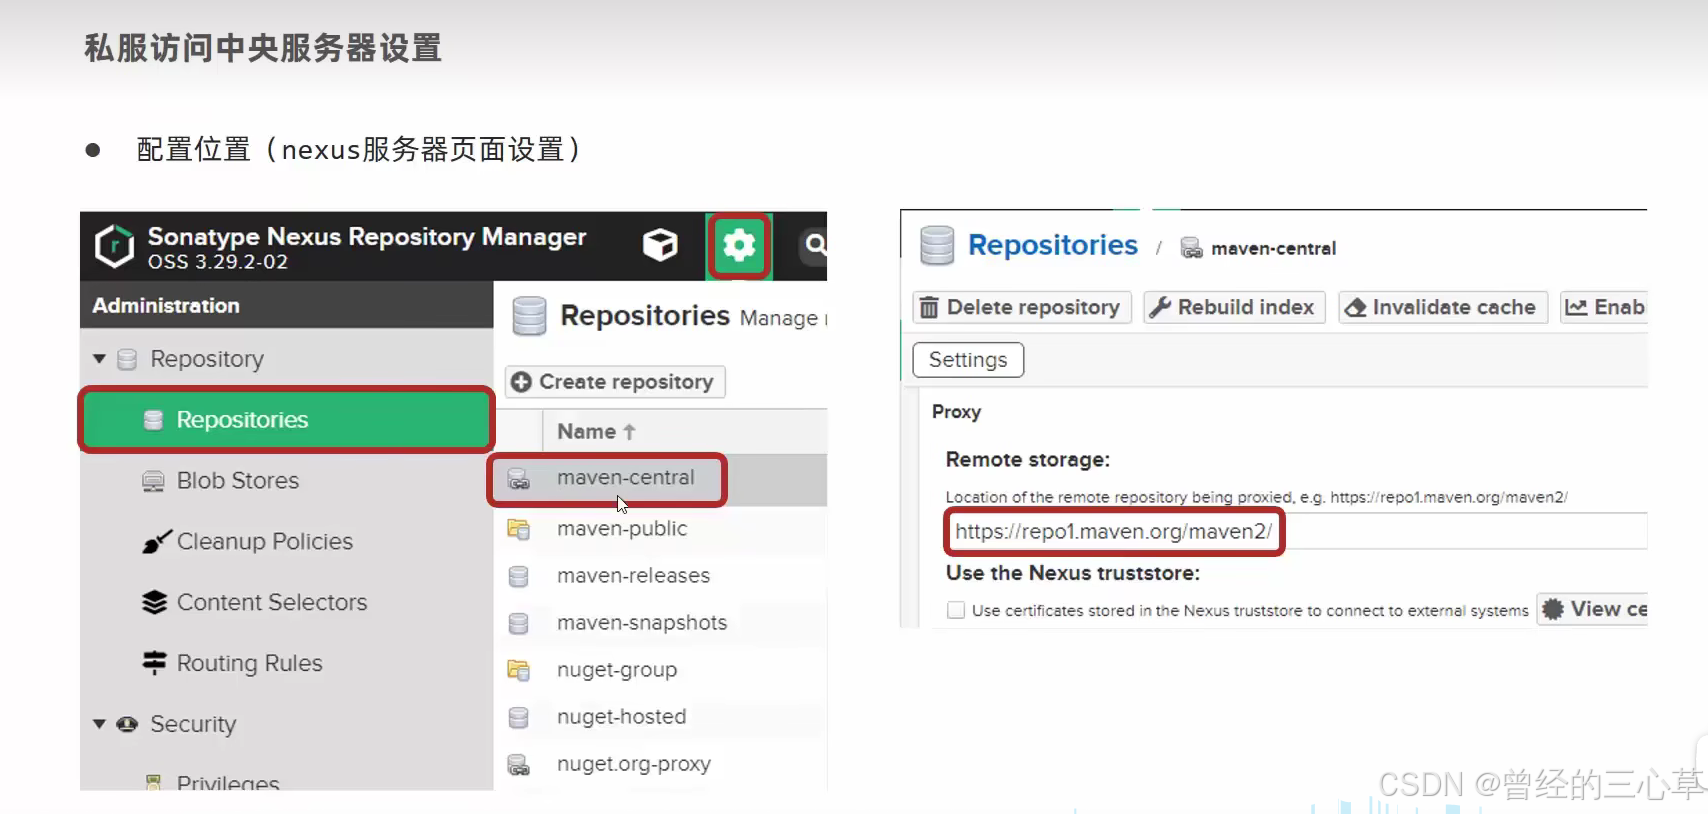Click the Rebuild index button
The width and height of the screenshot is (1708, 814).
(1235, 308)
